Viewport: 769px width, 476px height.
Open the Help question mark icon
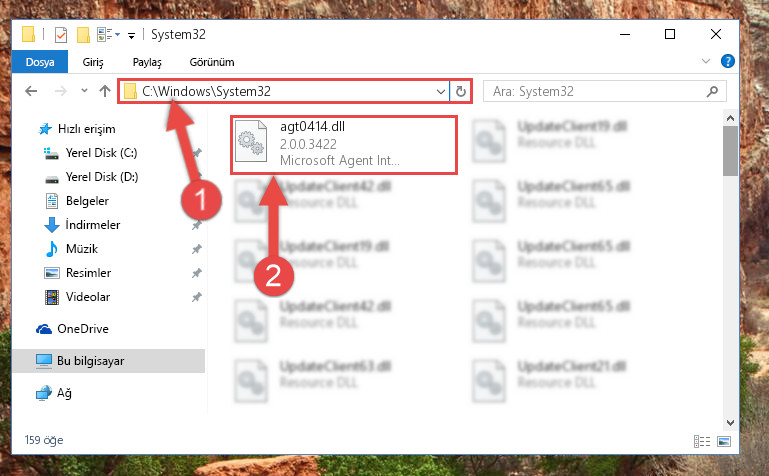tap(727, 61)
